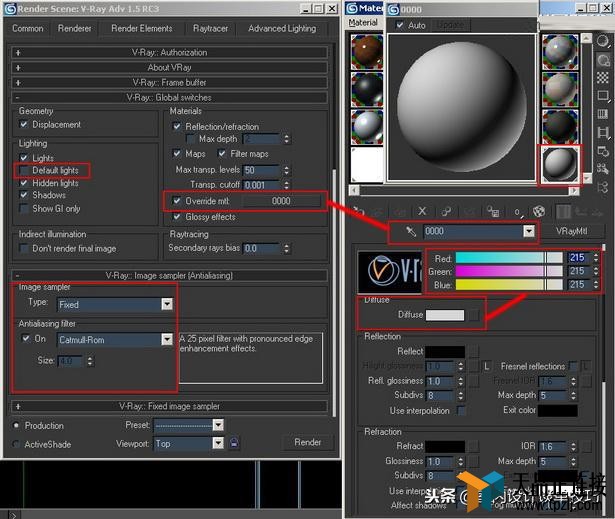615x519 pixels.
Task: Expand the V-Ray Frame buffer rollout
Action: [169, 82]
